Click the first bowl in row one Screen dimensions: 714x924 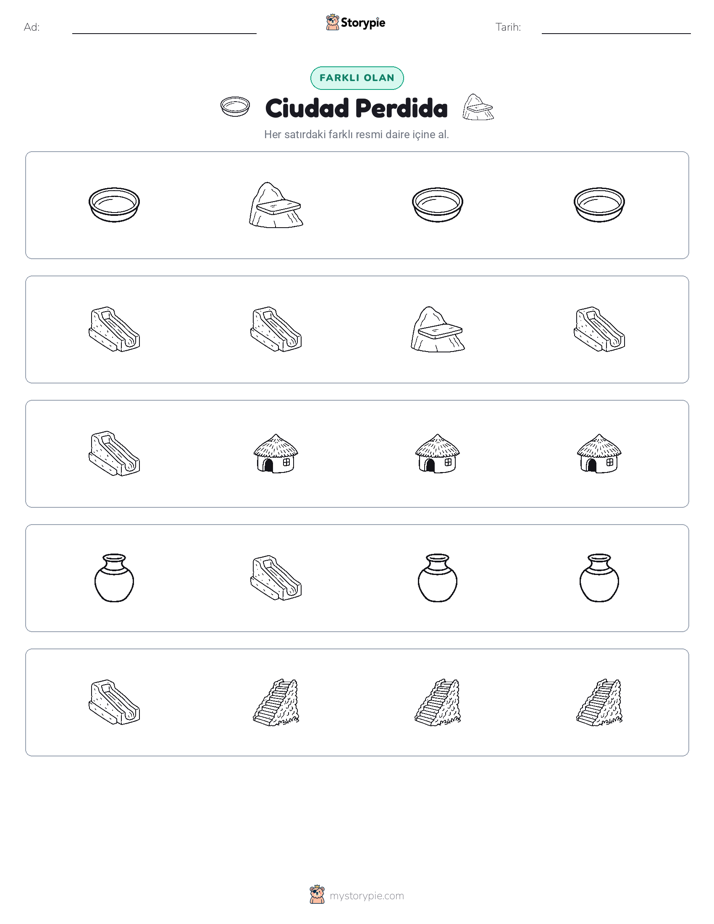click(114, 204)
